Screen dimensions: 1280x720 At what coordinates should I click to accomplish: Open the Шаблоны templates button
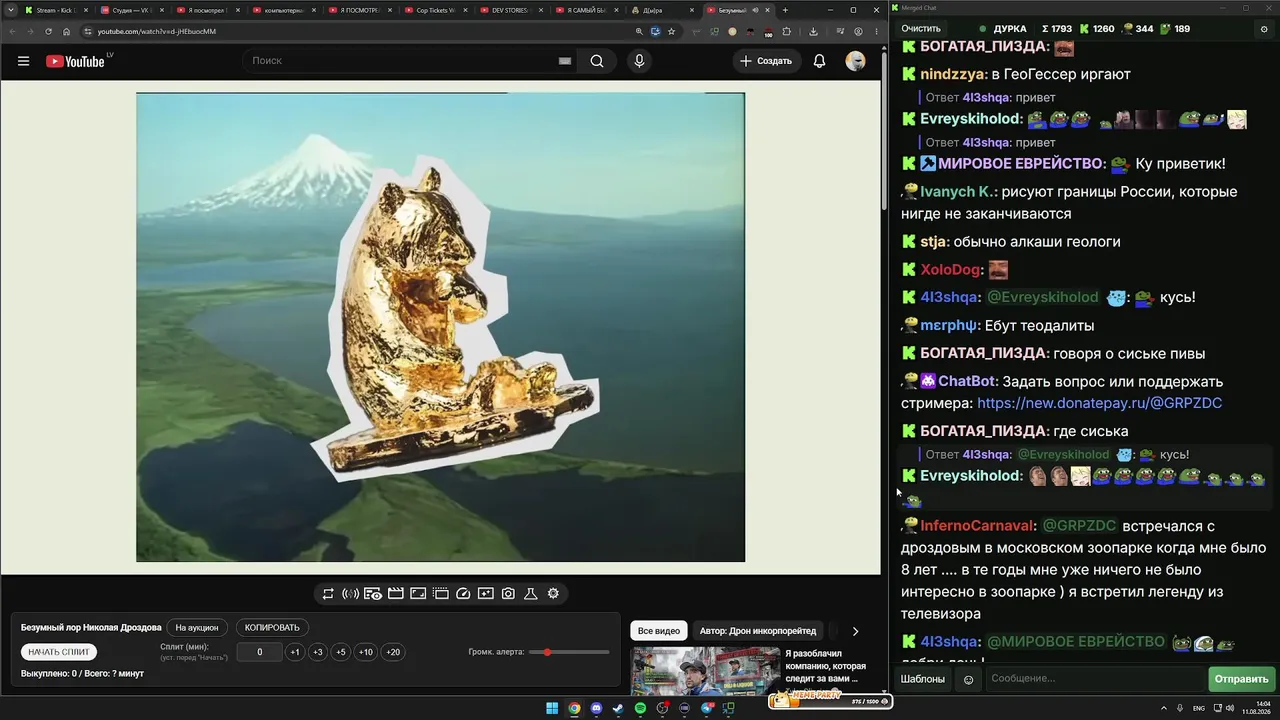coord(922,679)
